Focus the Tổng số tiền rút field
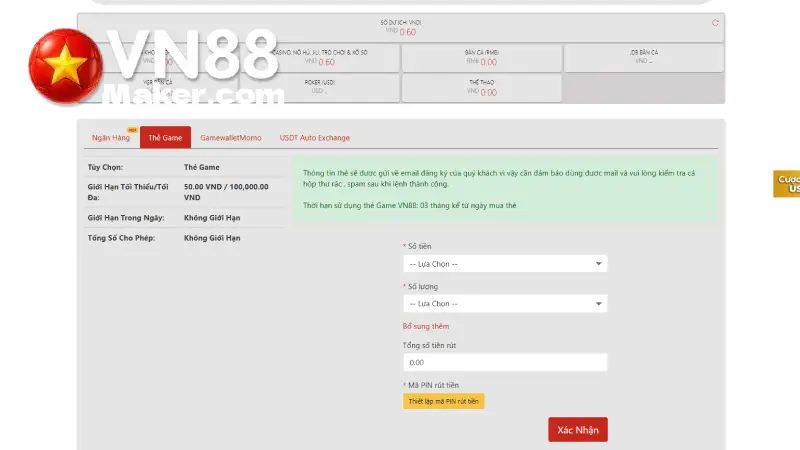This screenshot has height=450, width=800. [x=505, y=362]
